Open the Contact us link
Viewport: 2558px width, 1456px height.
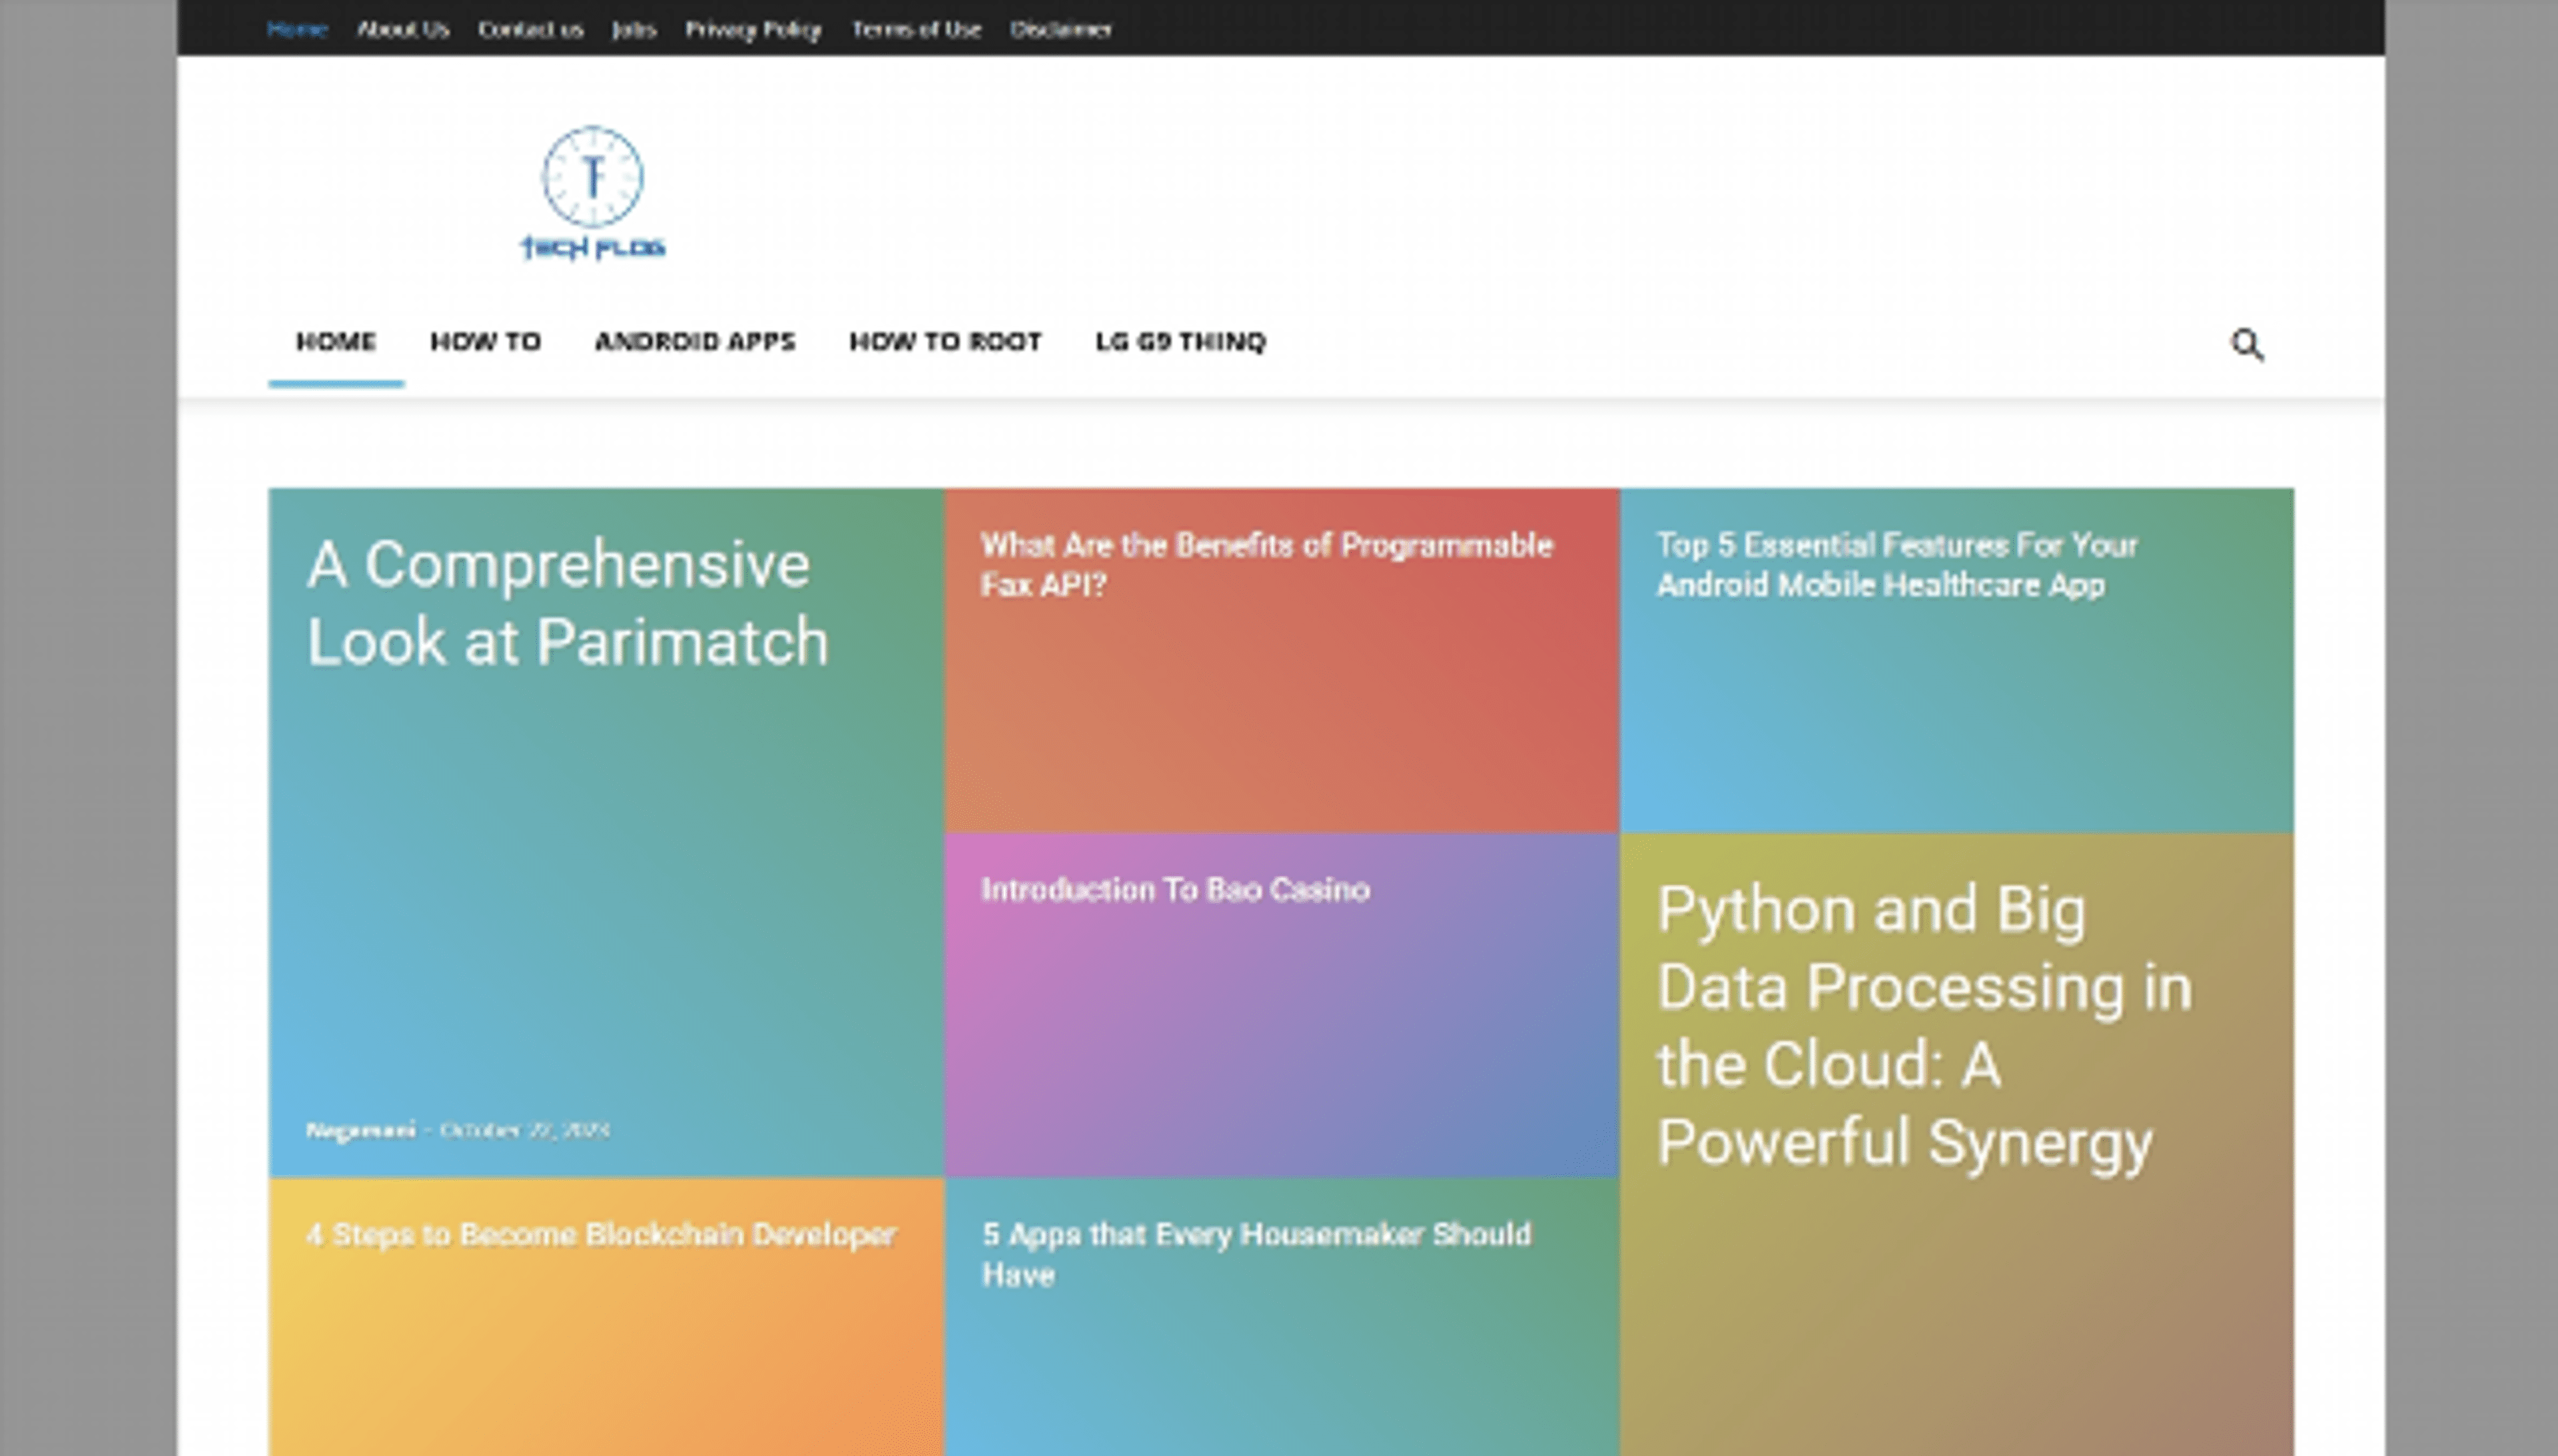pos(530,29)
